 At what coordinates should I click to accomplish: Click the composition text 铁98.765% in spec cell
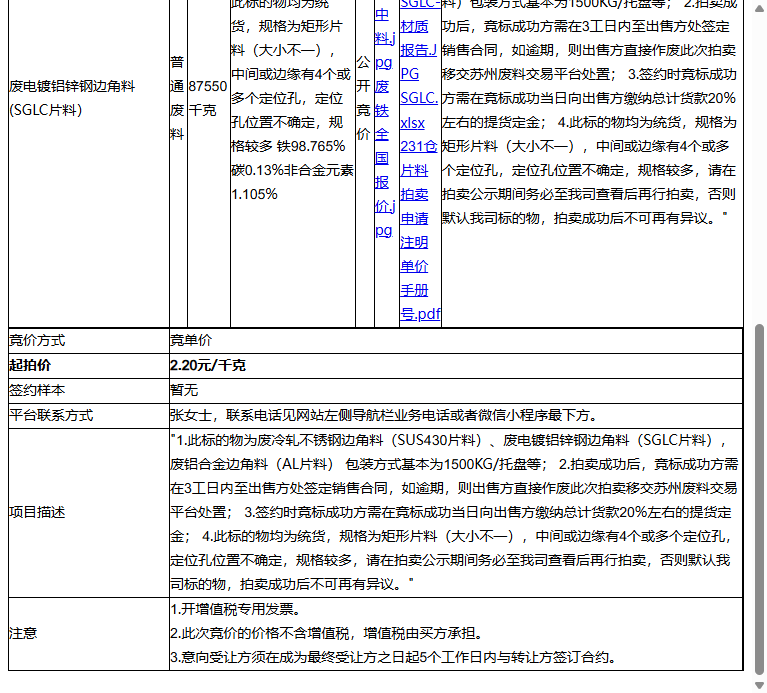click(311, 146)
